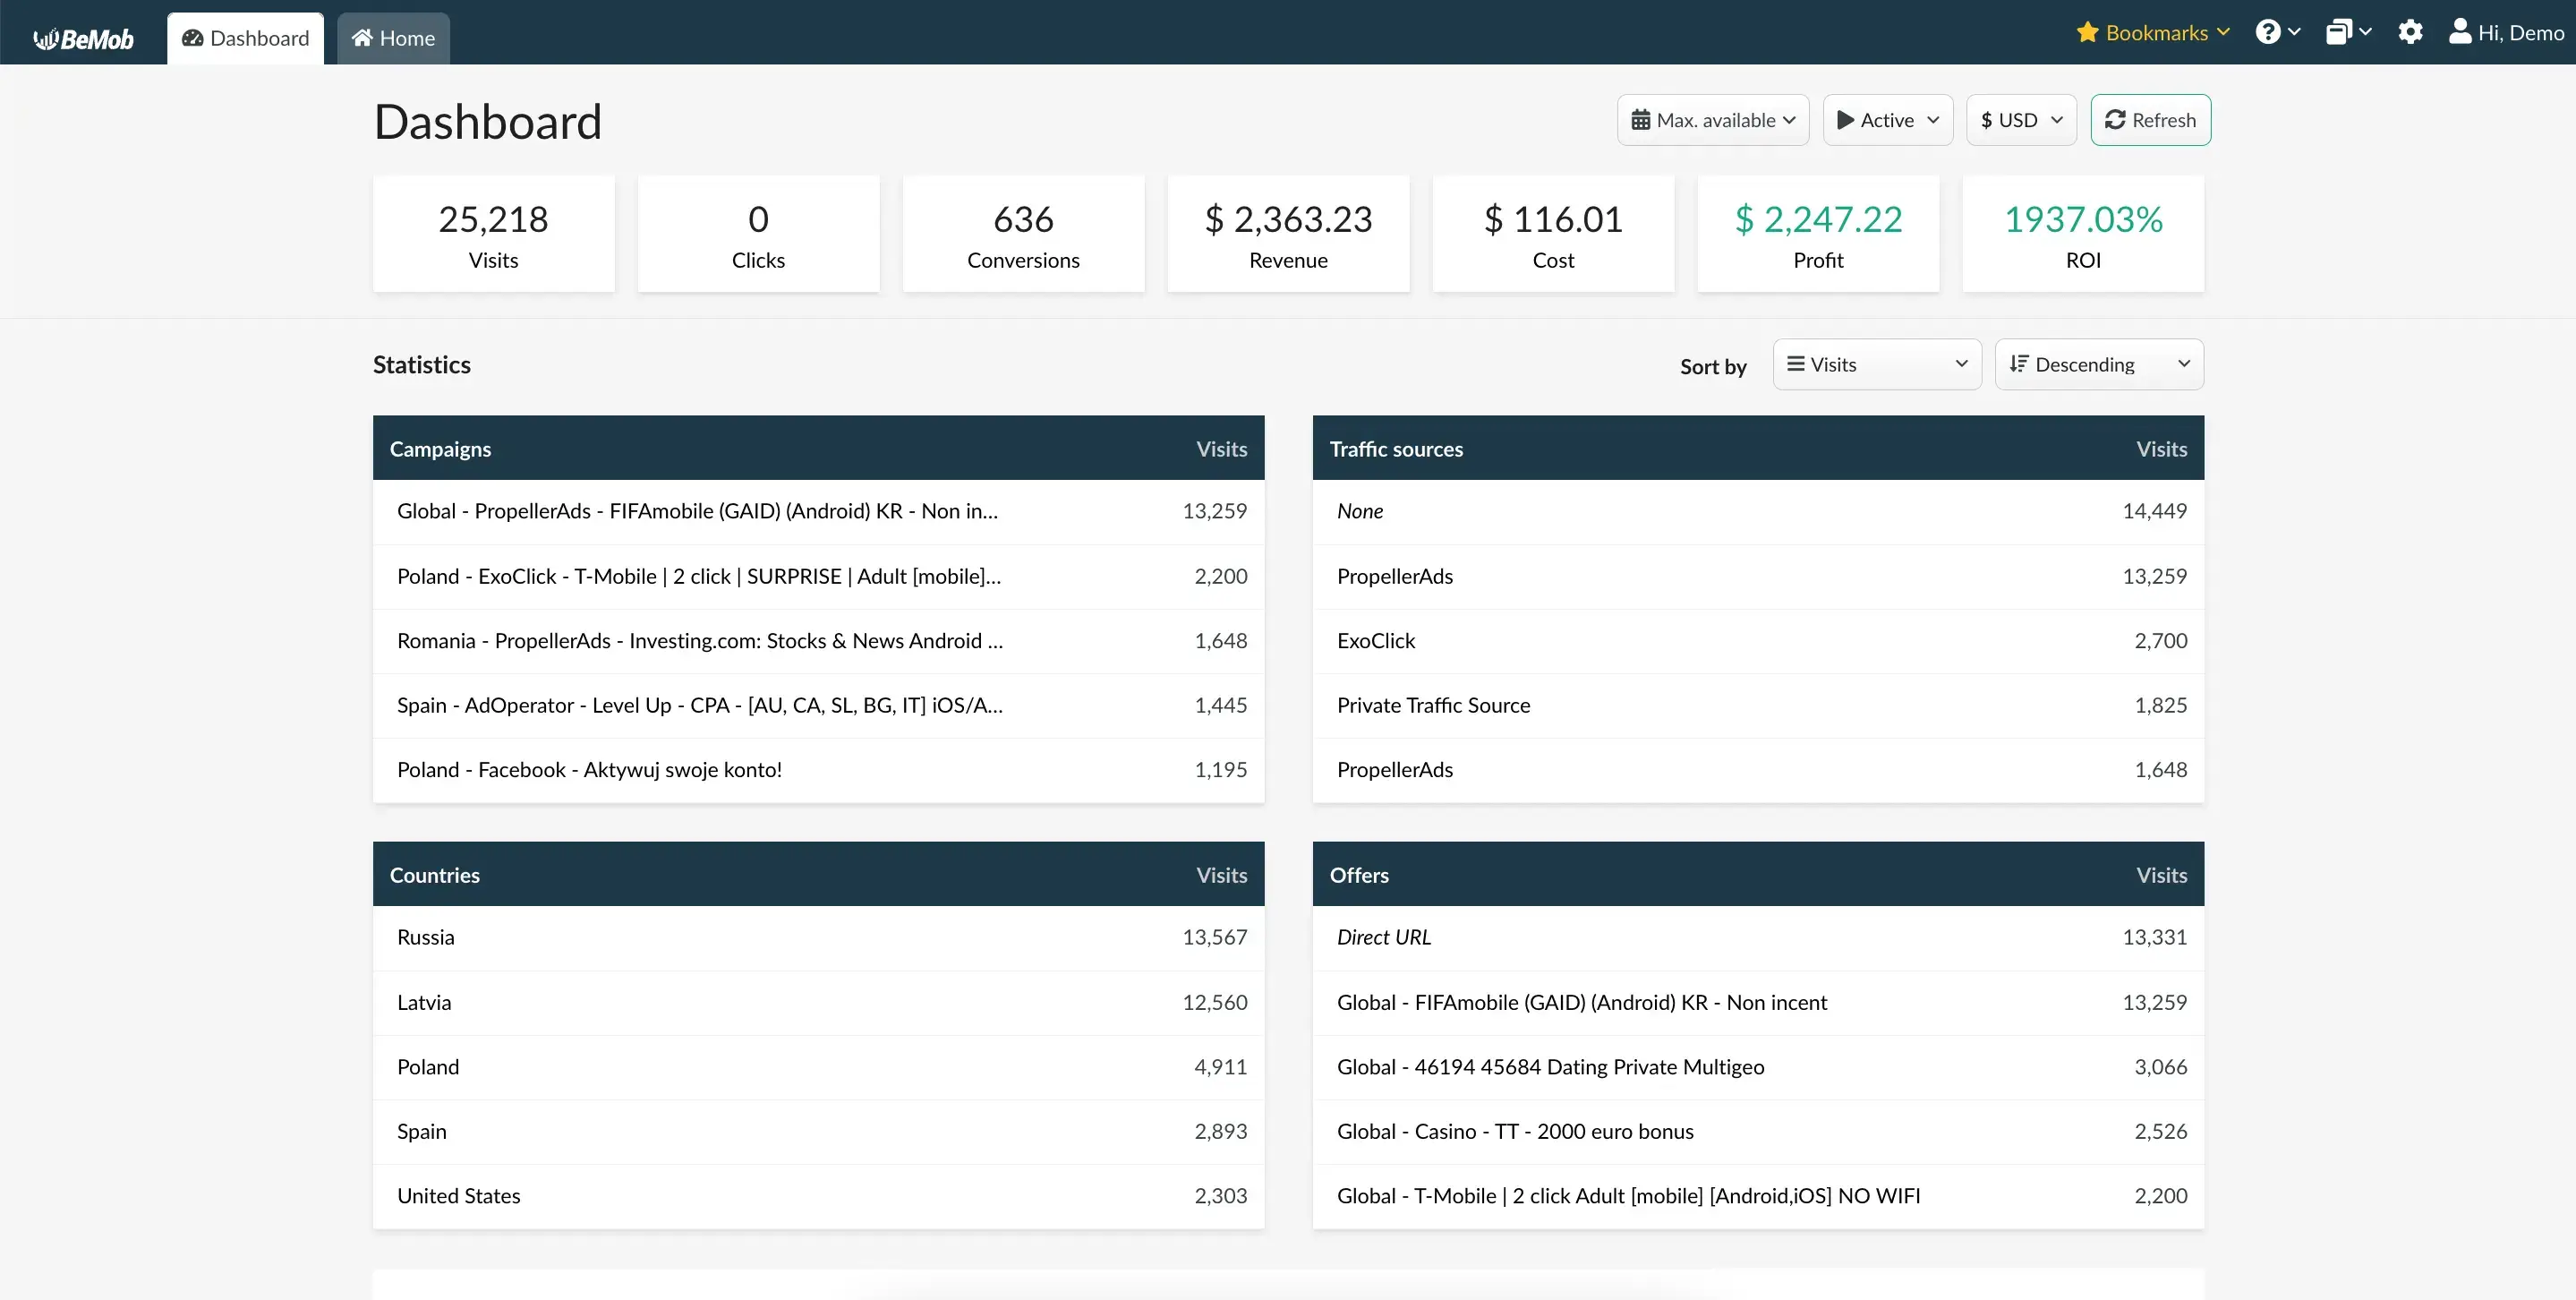This screenshot has height=1300, width=2576.
Task: Open the USD currency dropdown
Action: coord(2021,120)
